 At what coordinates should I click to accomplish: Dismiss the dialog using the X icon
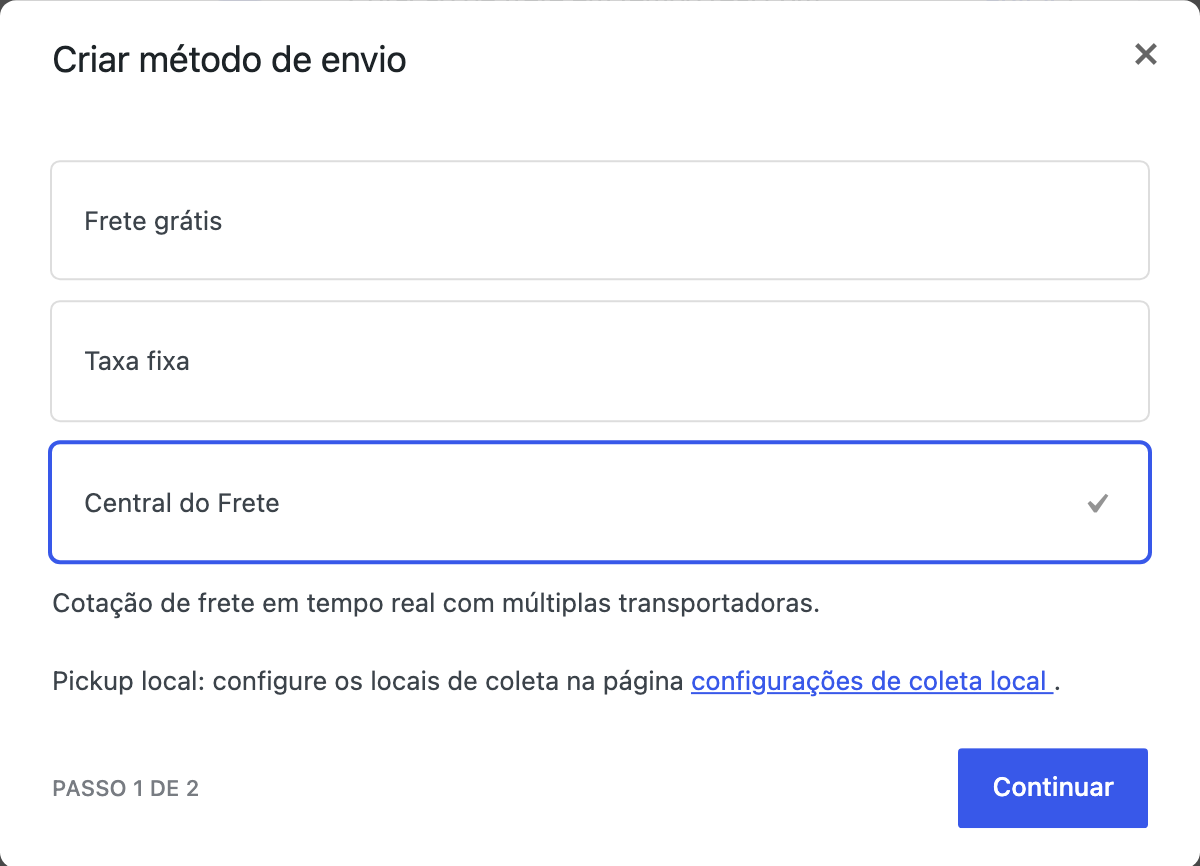[x=1145, y=55]
